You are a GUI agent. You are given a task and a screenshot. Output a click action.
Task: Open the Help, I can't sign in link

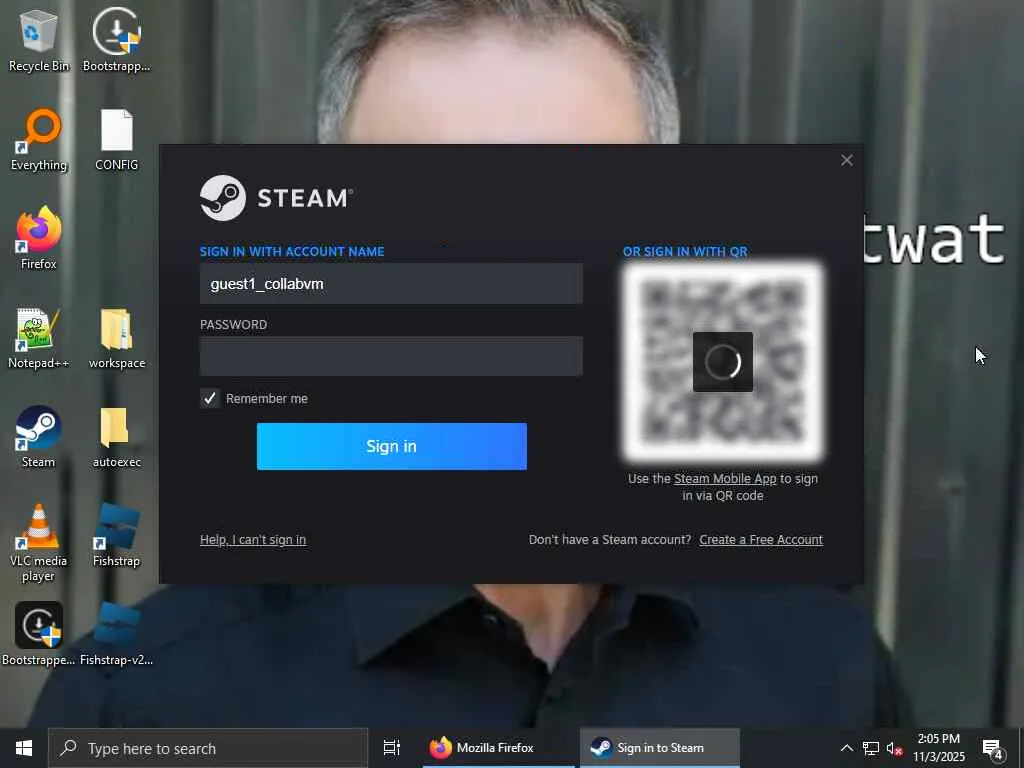click(253, 539)
